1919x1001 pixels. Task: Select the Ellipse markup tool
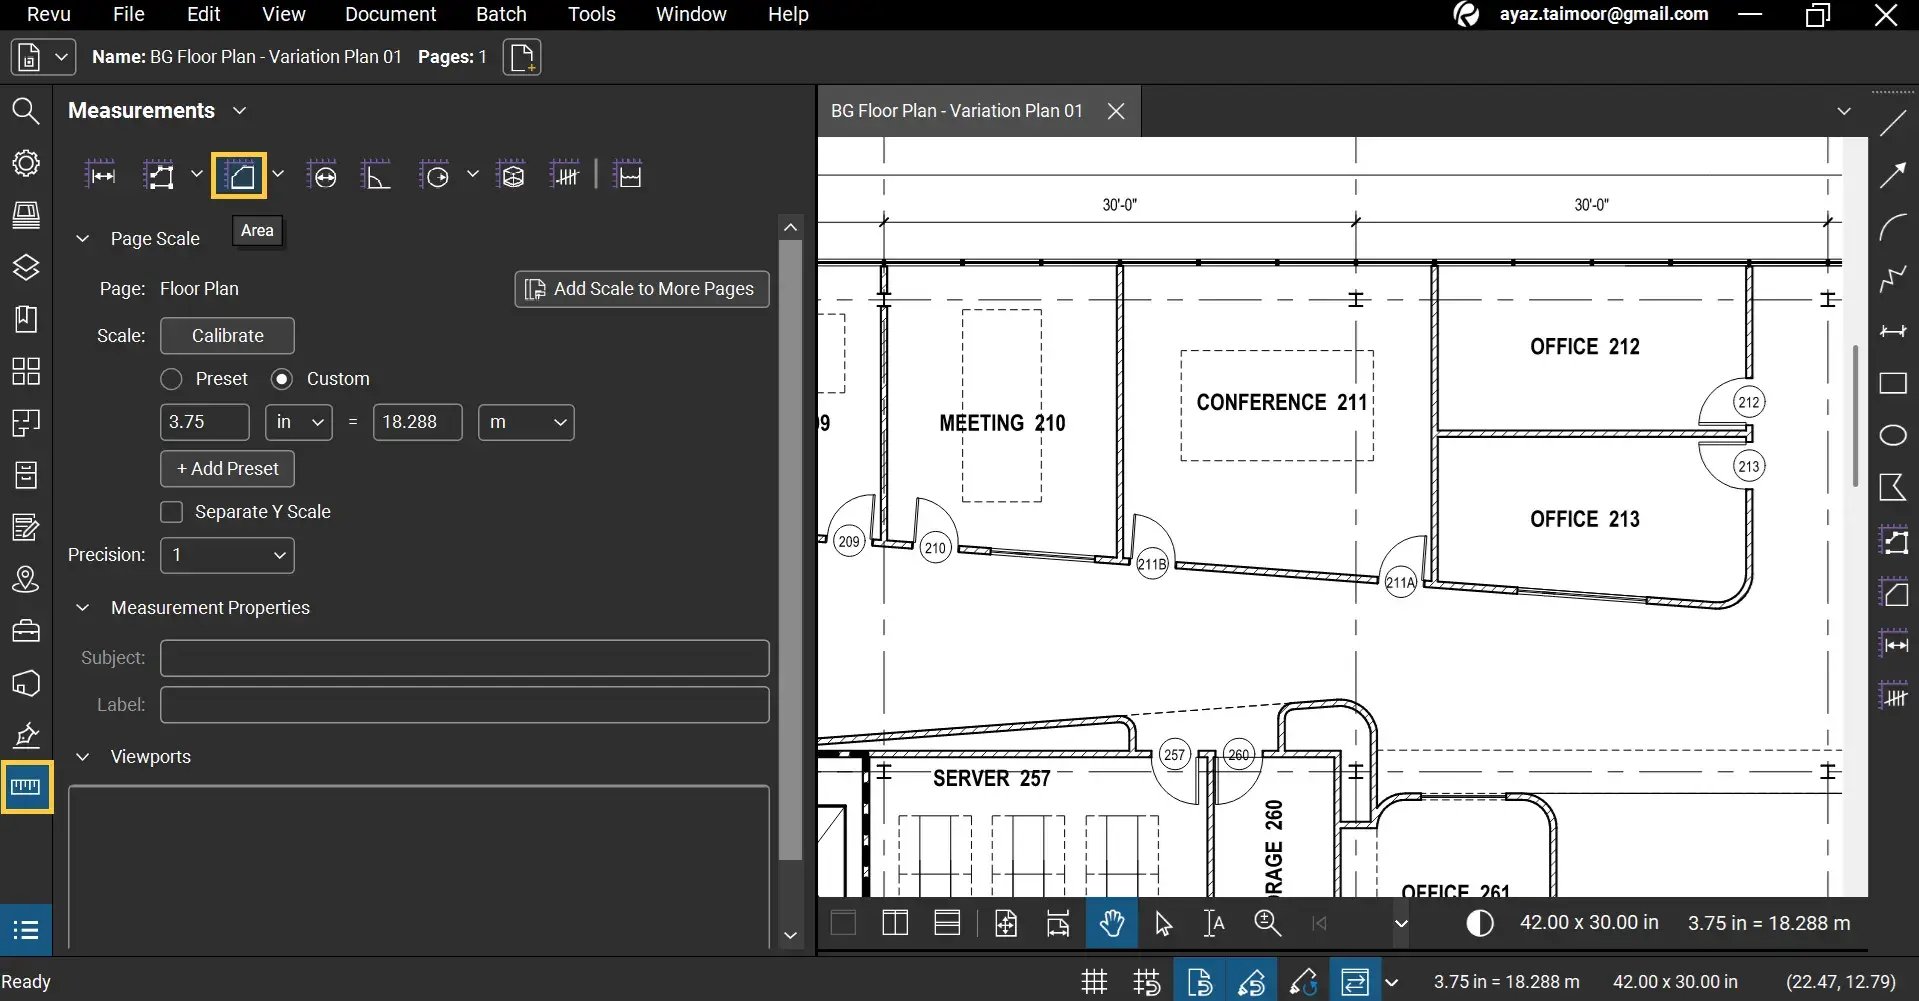[x=1893, y=435]
